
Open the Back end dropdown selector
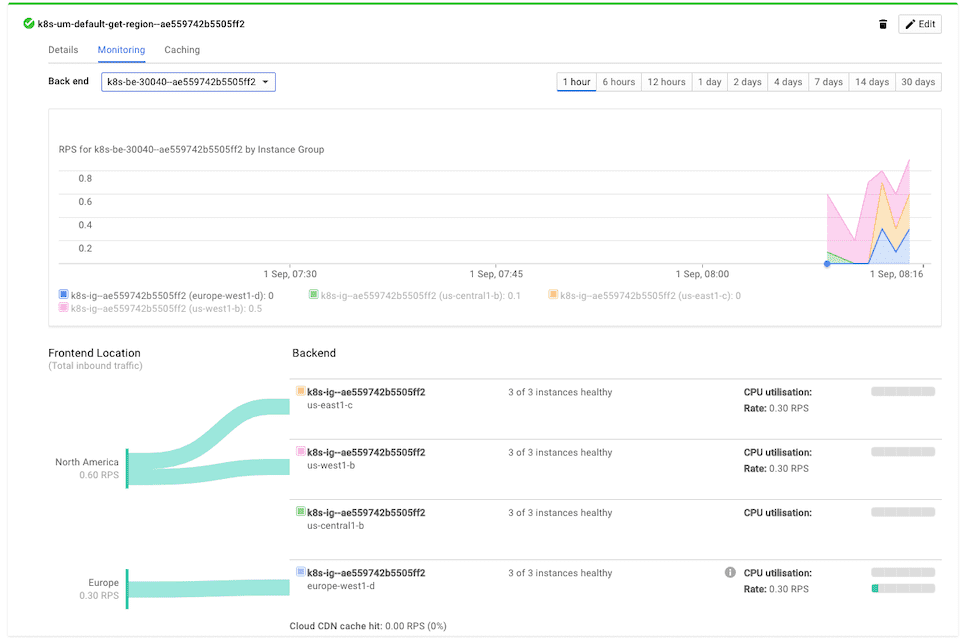pos(188,82)
